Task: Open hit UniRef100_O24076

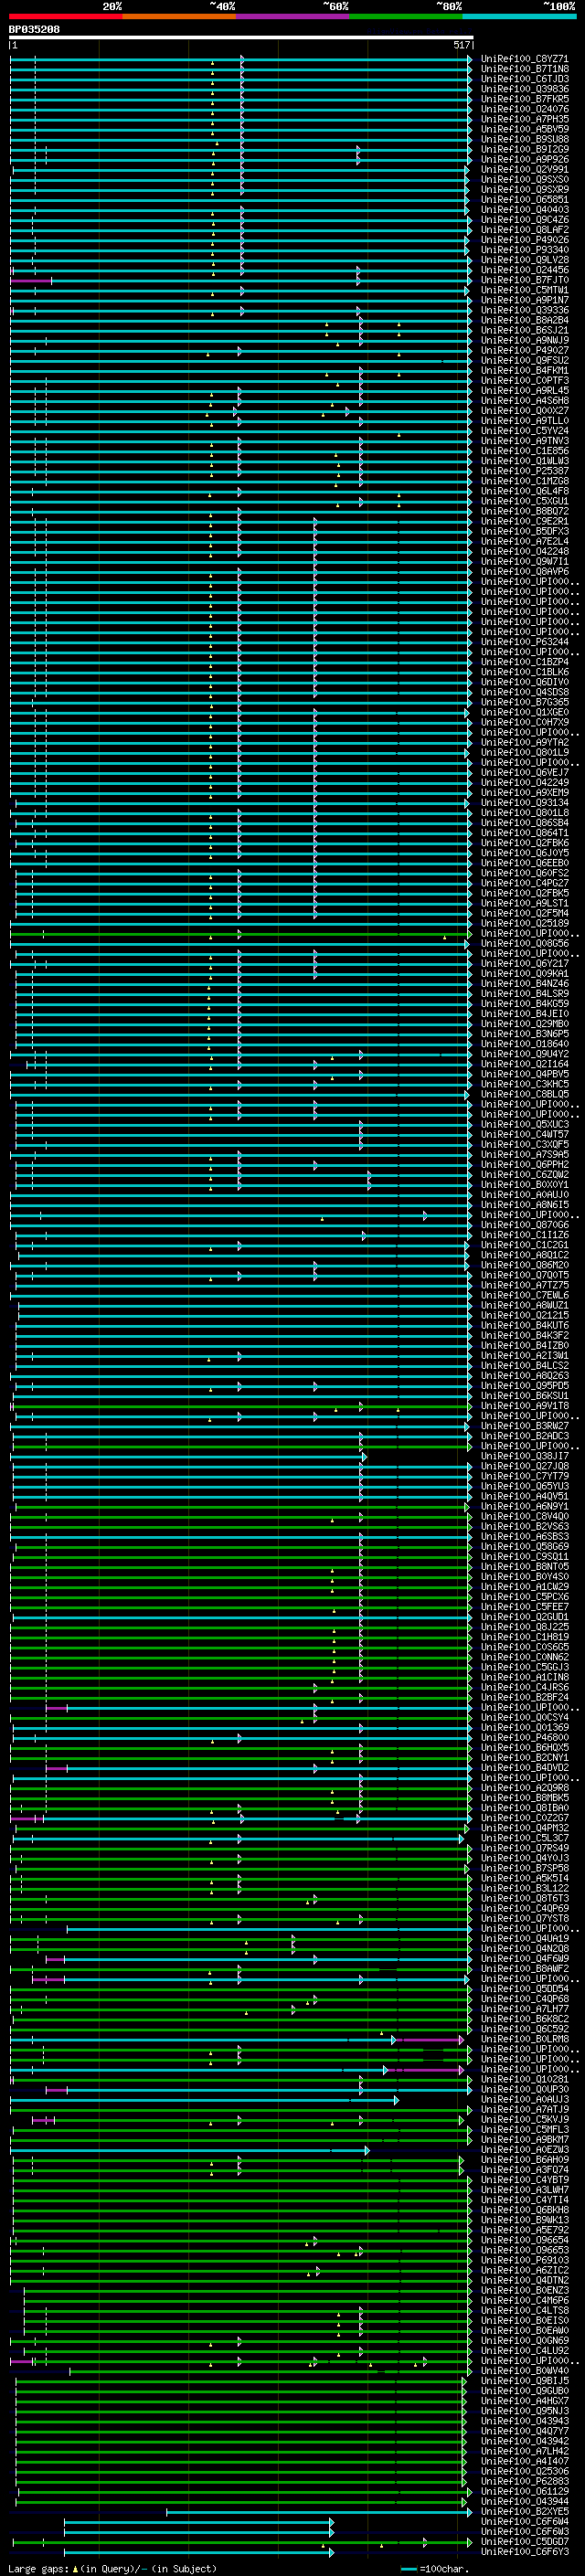Action: 525,109
